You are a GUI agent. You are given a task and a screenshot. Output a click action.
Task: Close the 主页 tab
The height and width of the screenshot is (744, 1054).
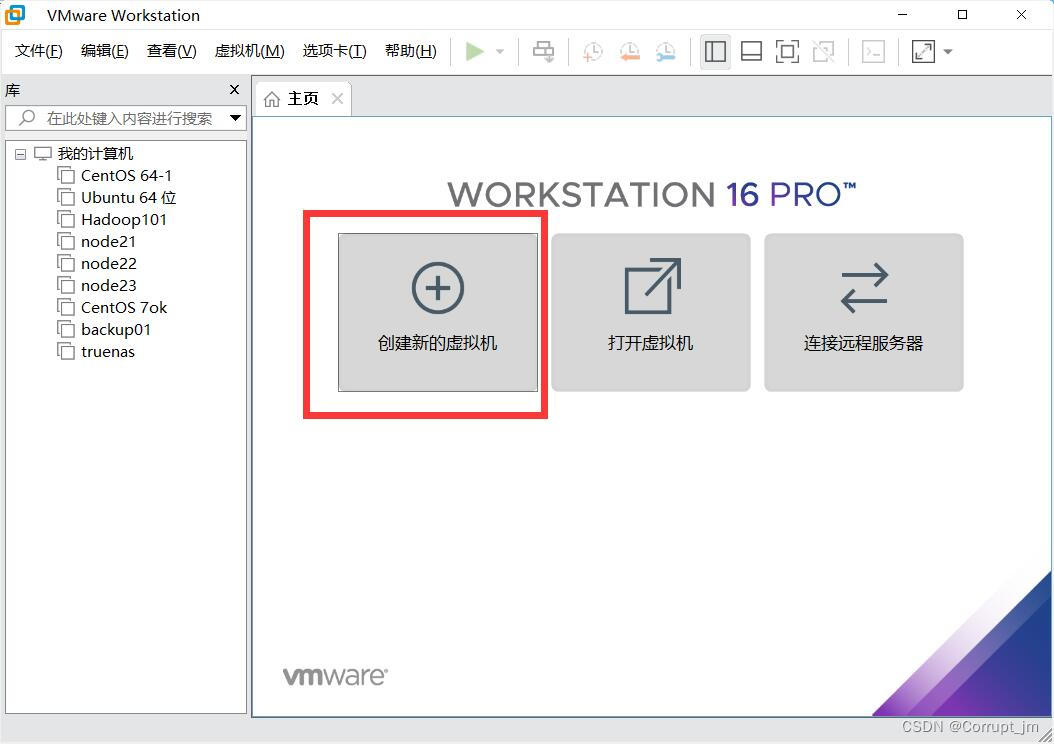click(x=337, y=99)
